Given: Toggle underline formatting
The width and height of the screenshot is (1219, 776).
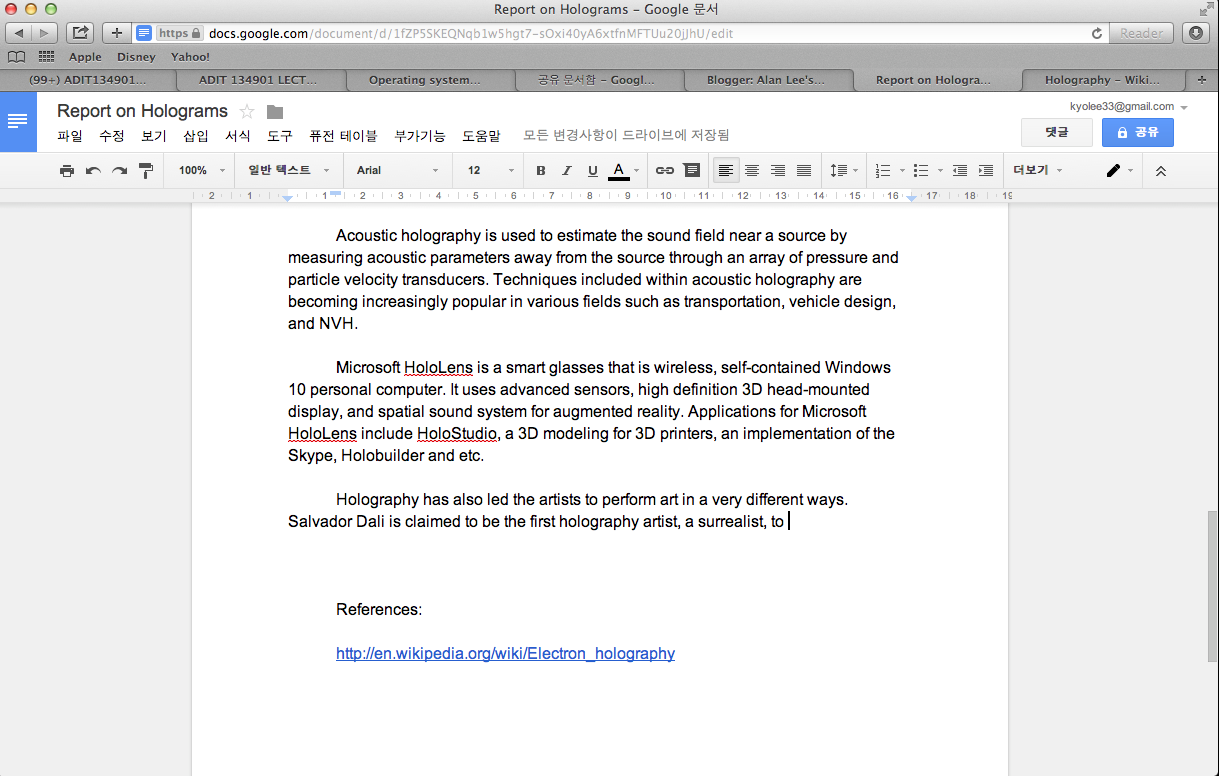Looking at the screenshot, I should coord(593,171).
